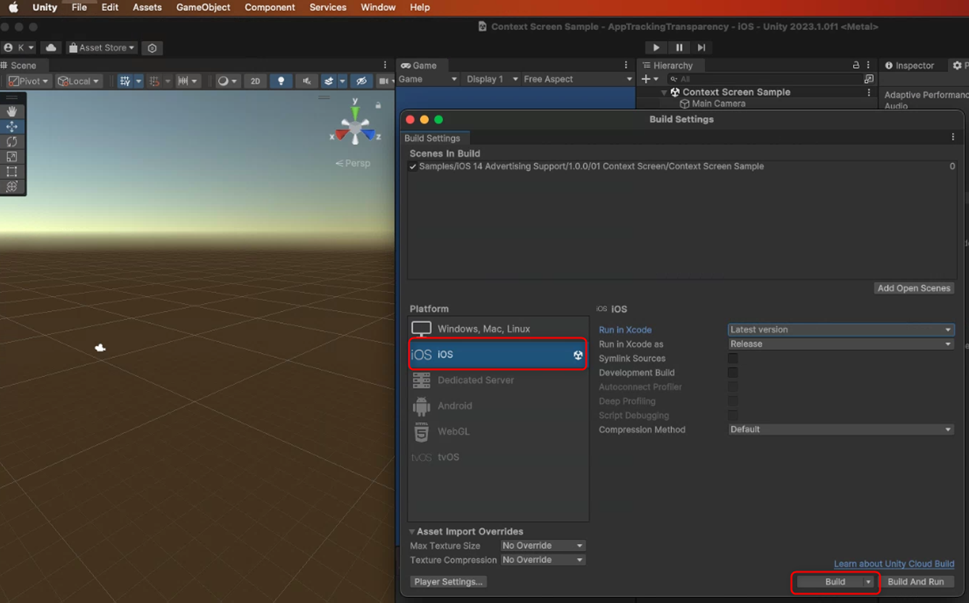This screenshot has height=603, width=969.
Task: Enable Development Build checkbox
Action: coord(733,373)
